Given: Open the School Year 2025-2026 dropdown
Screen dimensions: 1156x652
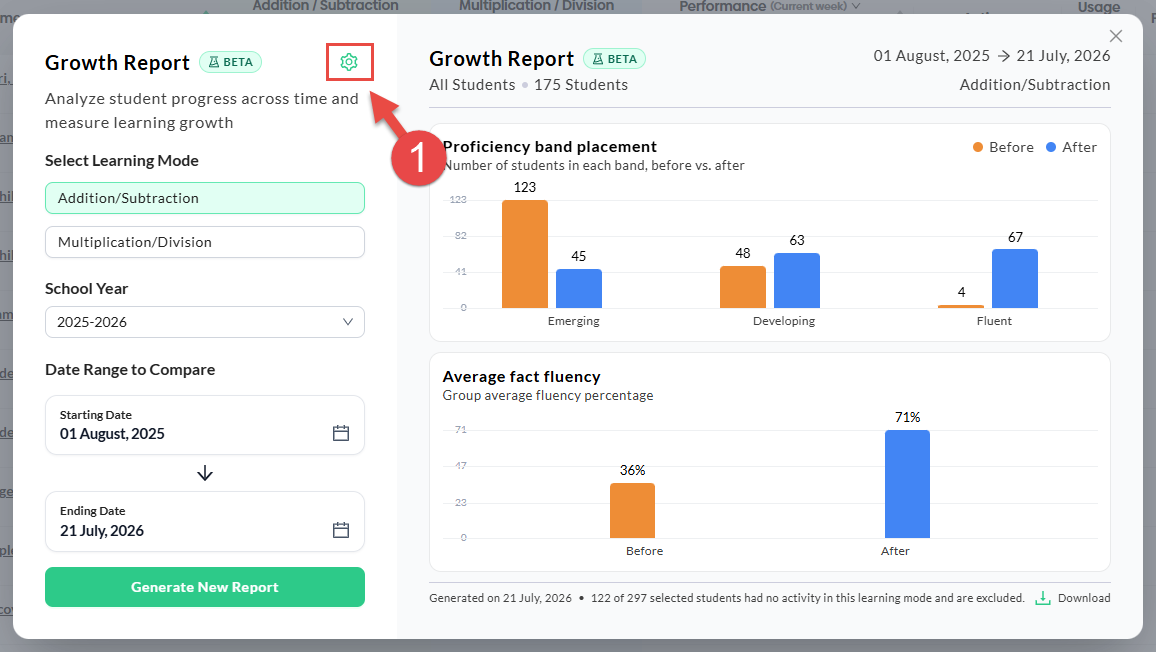Looking at the screenshot, I should pyautogui.click(x=205, y=322).
